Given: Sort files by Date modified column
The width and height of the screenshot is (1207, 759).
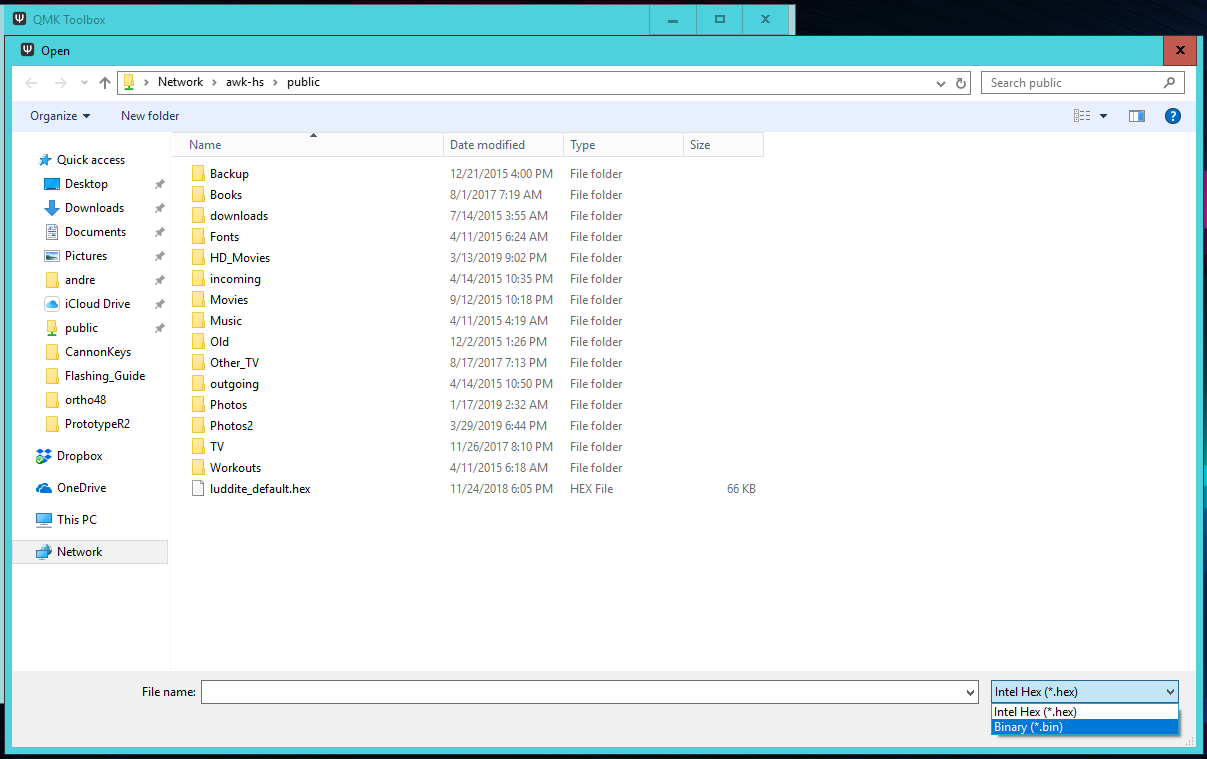Looking at the screenshot, I should click(487, 145).
